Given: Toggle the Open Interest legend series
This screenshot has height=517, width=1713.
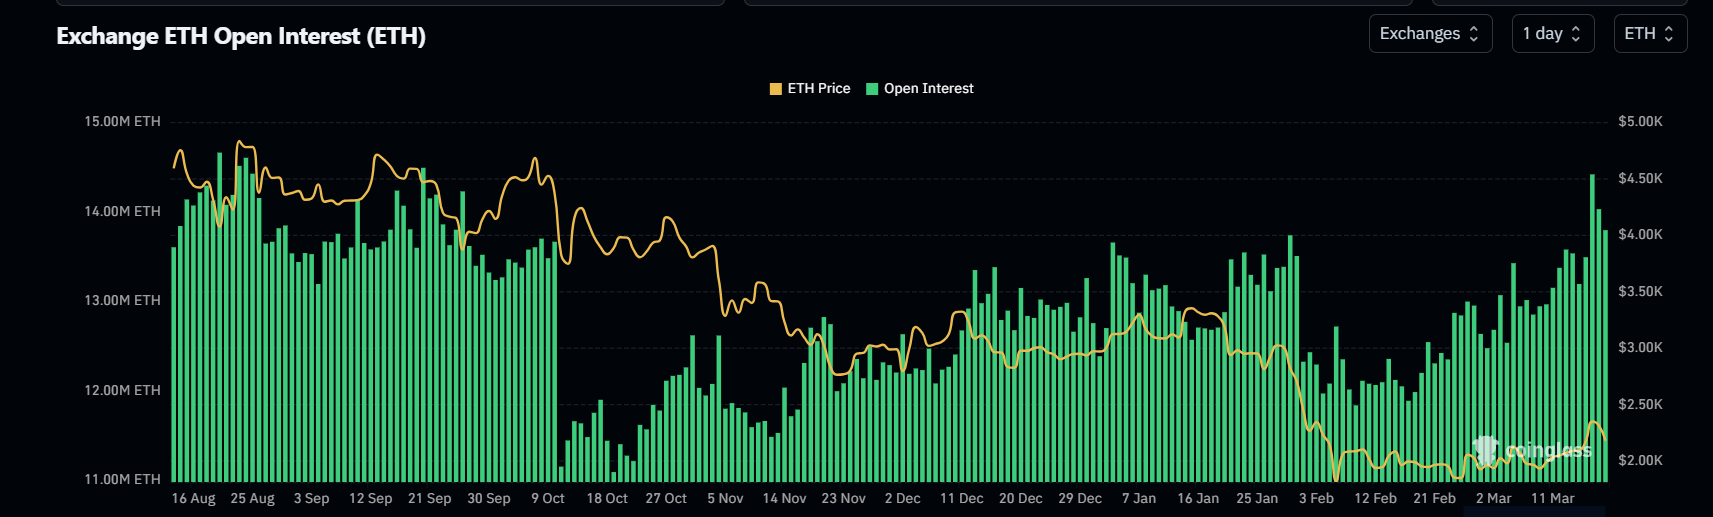Looking at the screenshot, I should tap(928, 89).
